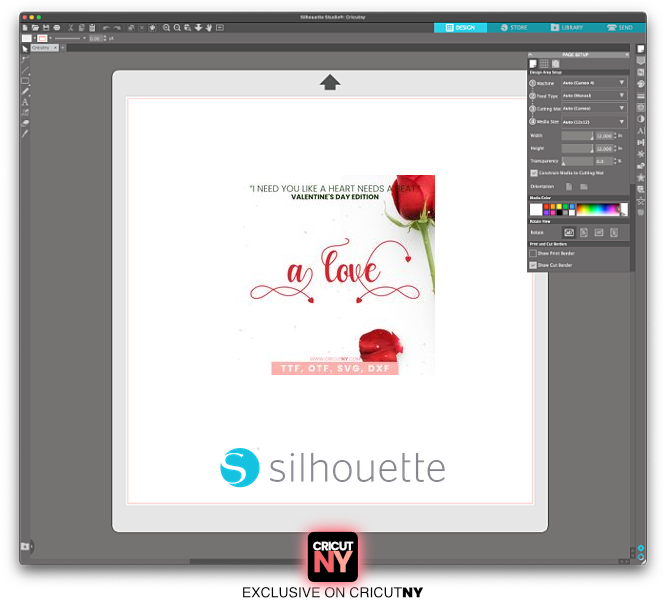Expand the fill color dropdown arrow
The width and height of the screenshot is (665, 604).
(34, 38)
